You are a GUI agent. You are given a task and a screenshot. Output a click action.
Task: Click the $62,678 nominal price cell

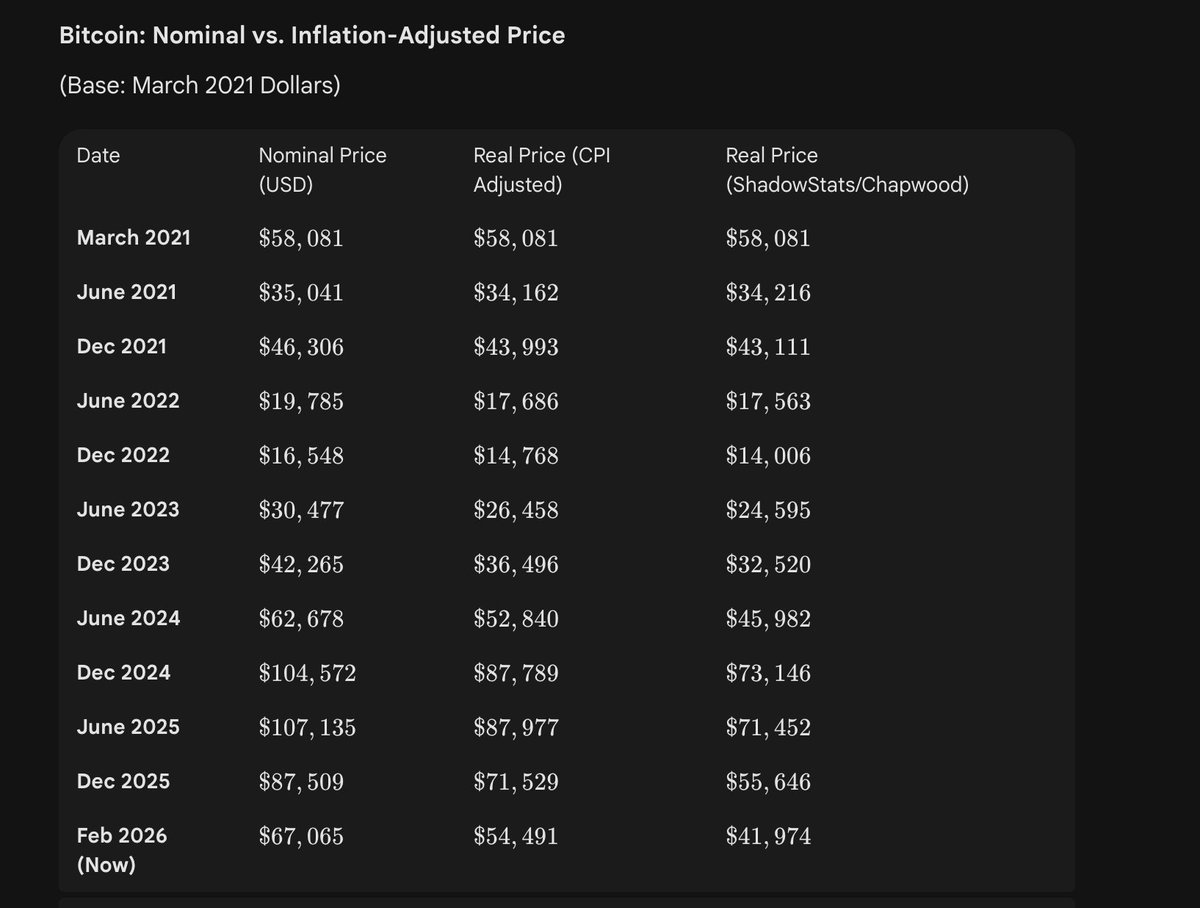click(301, 619)
